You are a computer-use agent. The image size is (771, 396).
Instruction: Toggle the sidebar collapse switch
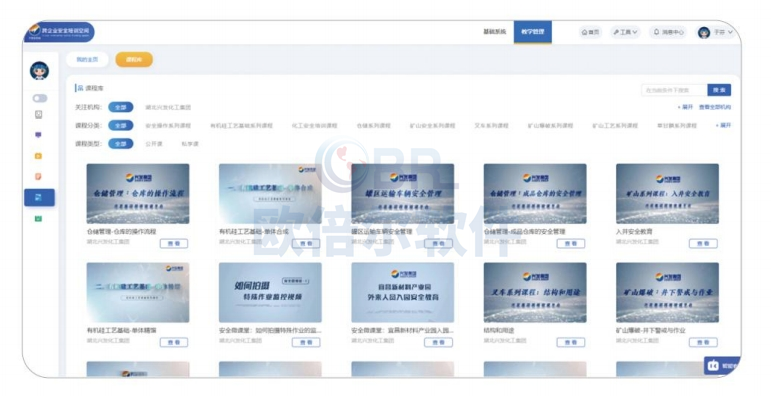(x=40, y=98)
